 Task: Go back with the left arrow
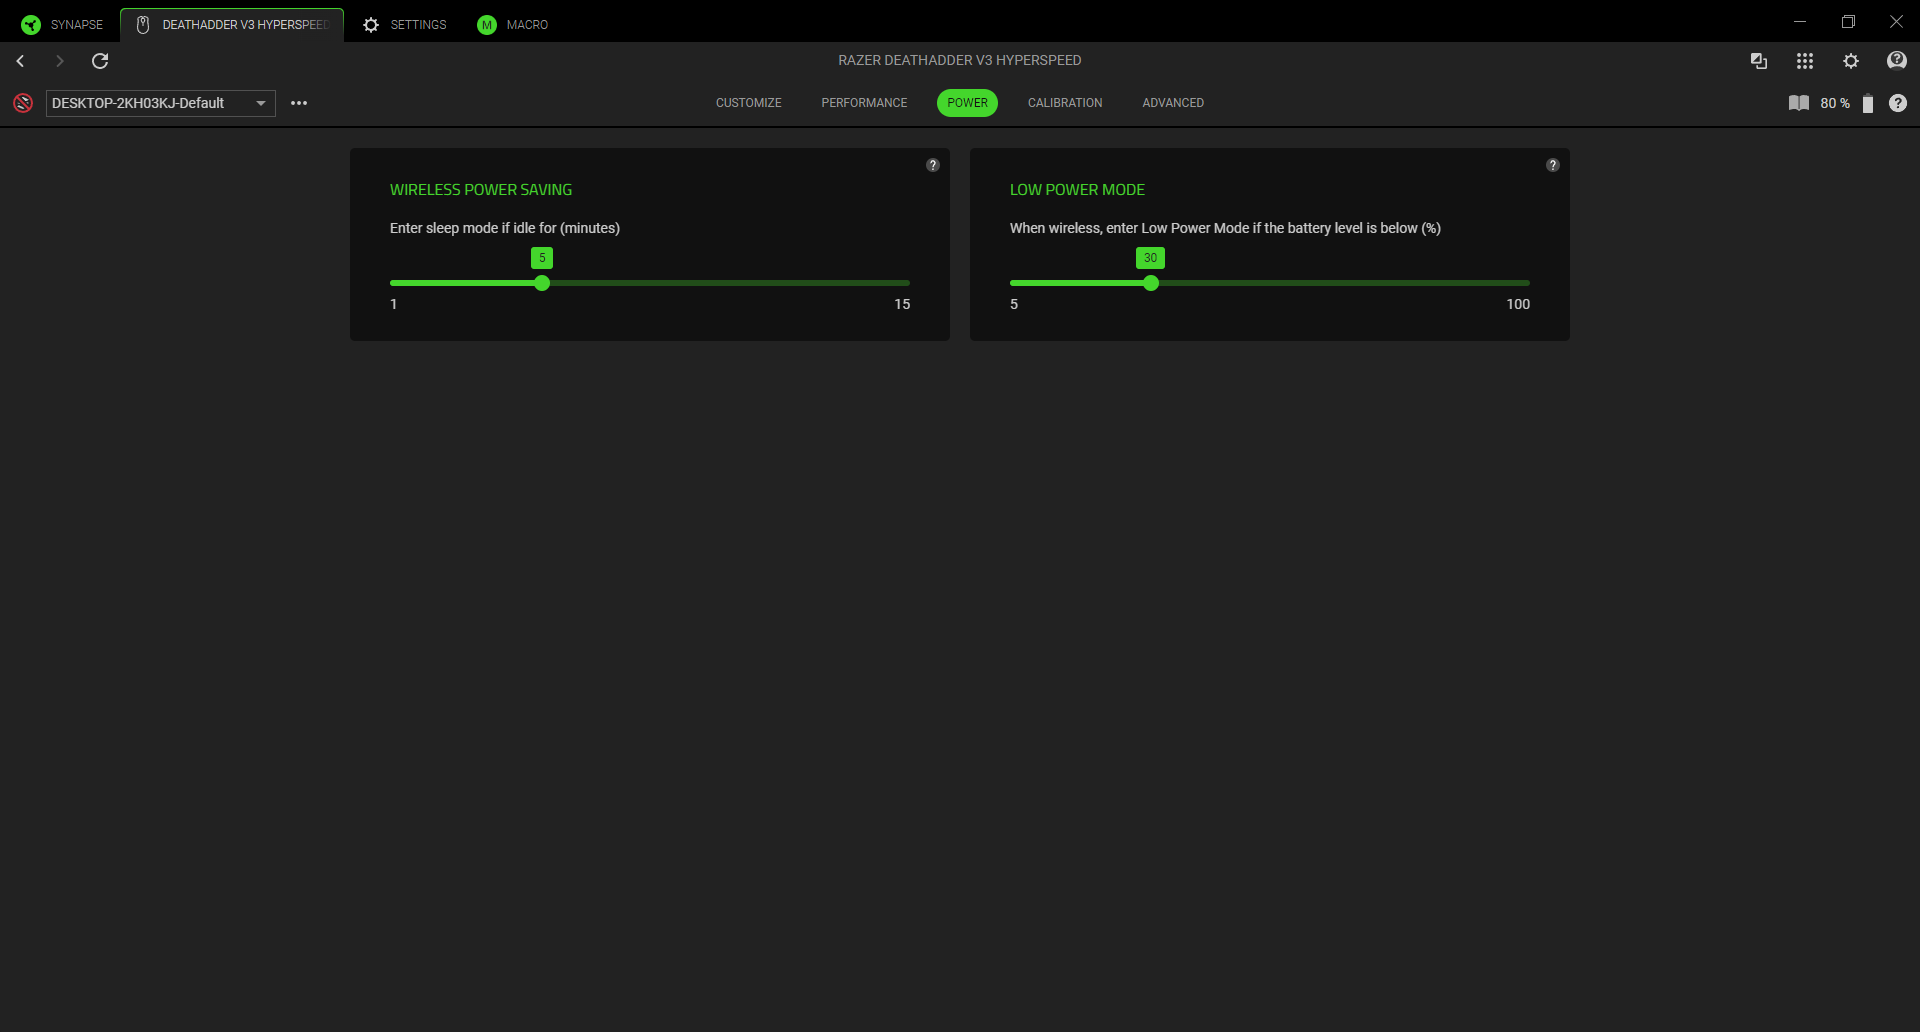(20, 61)
